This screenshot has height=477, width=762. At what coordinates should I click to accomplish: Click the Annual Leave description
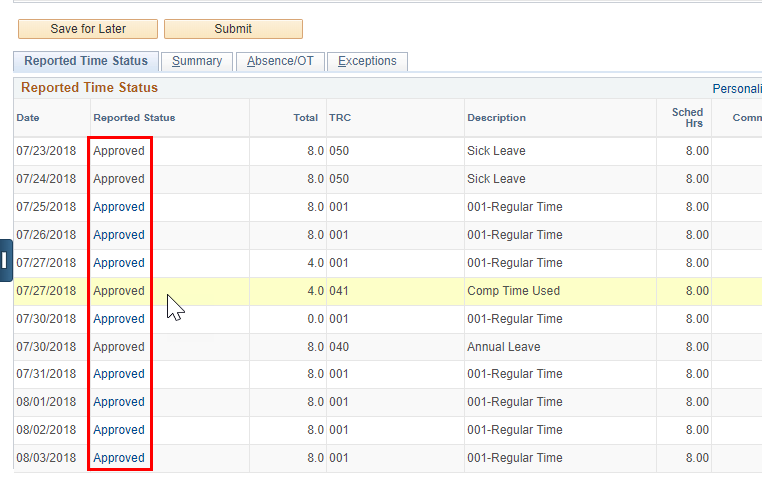(x=504, y=347)
